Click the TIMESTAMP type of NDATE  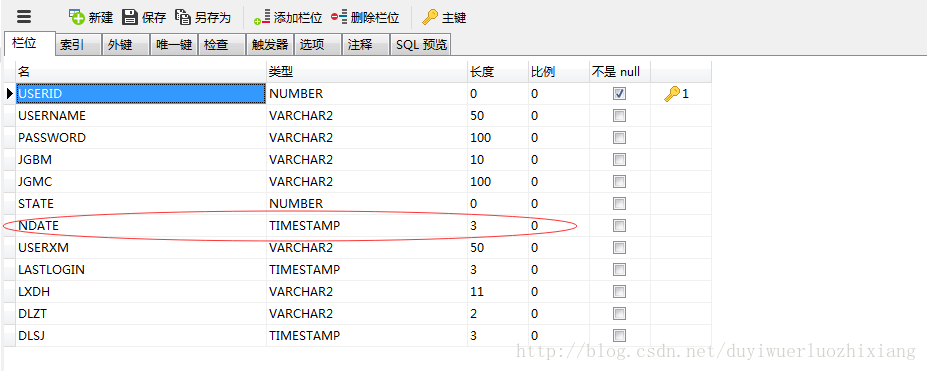[x=367, y=226]
